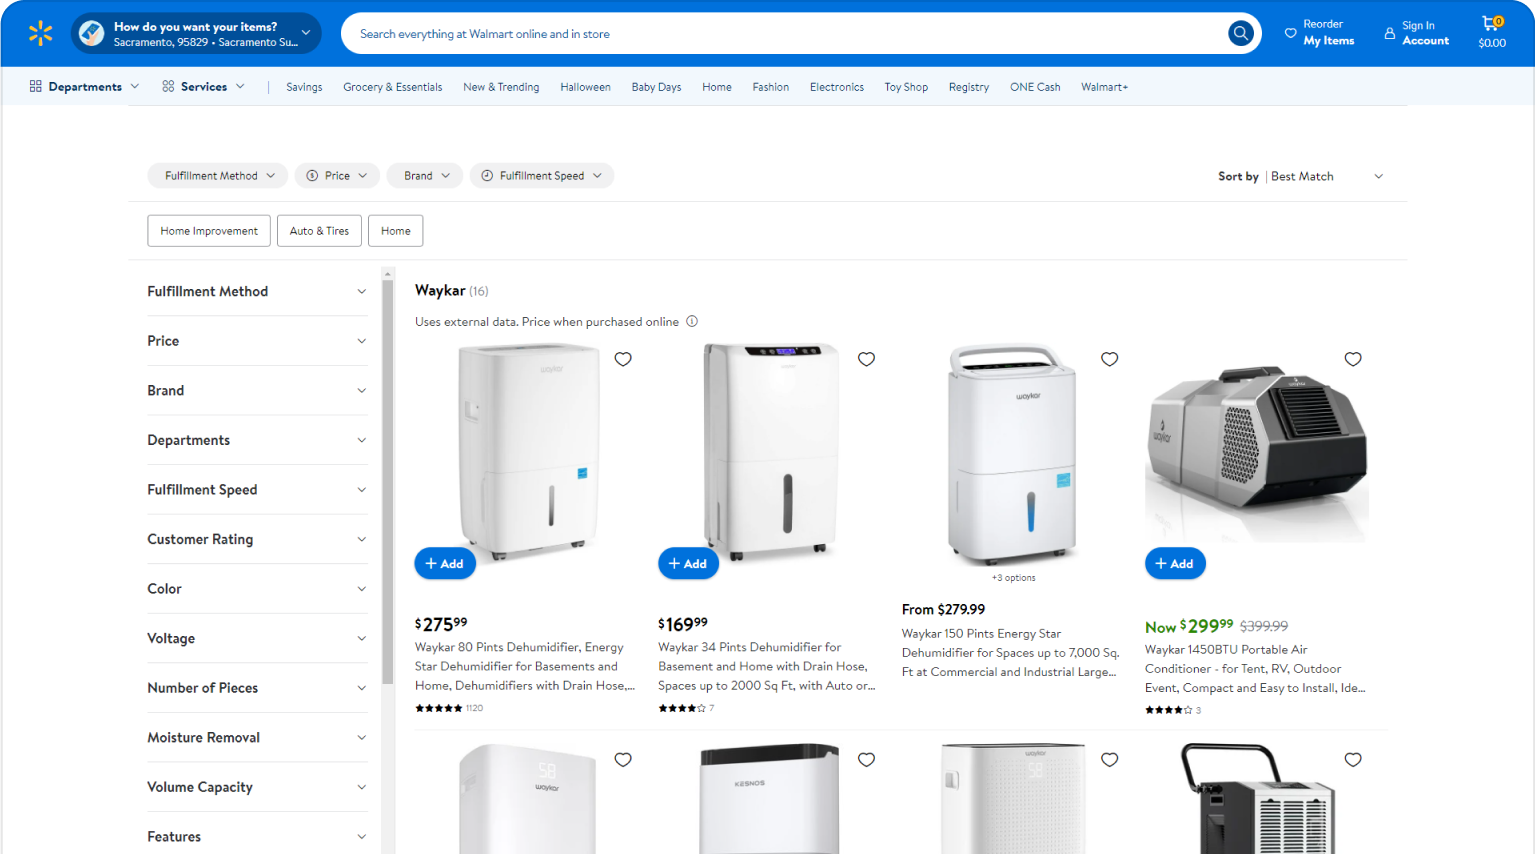Favorite the second-row third white product

point(1109,760)
